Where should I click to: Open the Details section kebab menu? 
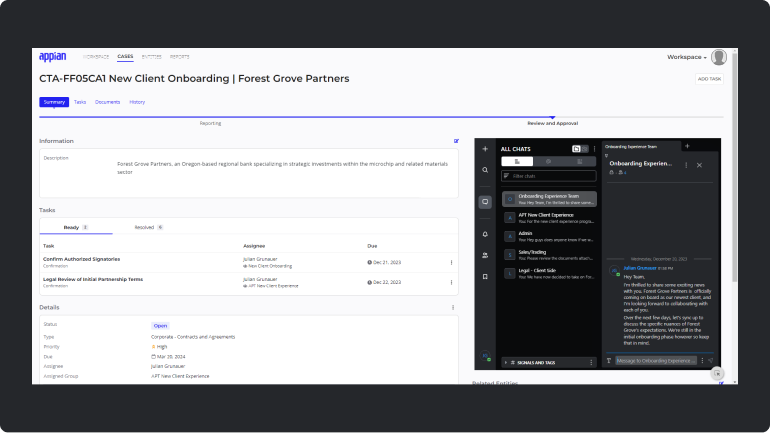click(x=453, y=308)
